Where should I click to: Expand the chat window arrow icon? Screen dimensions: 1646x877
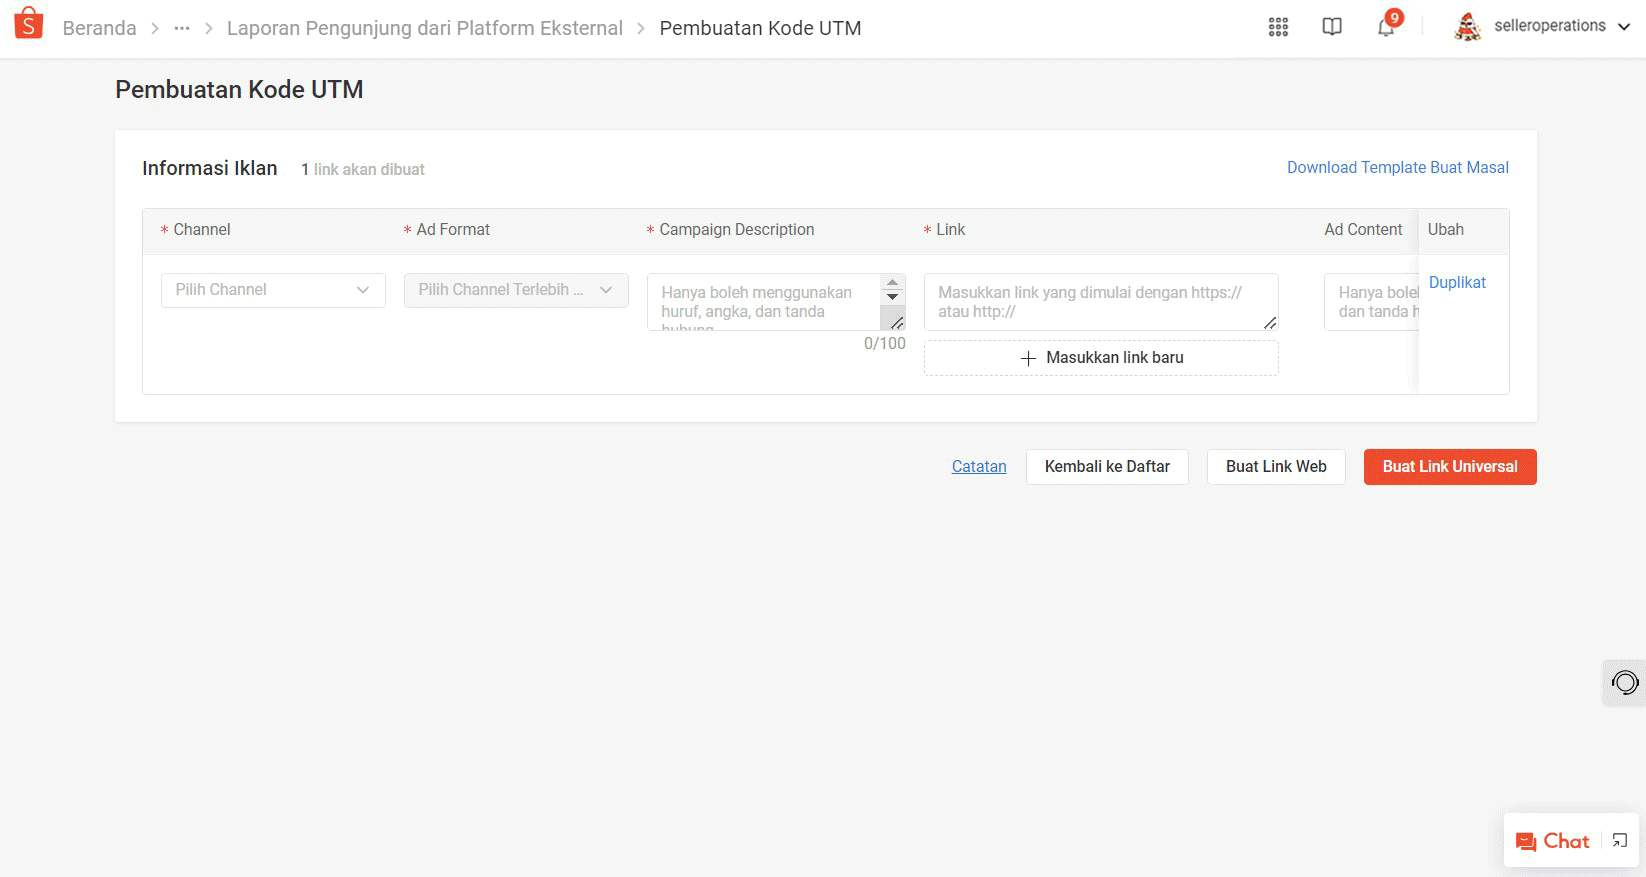tap(1620, 841)
